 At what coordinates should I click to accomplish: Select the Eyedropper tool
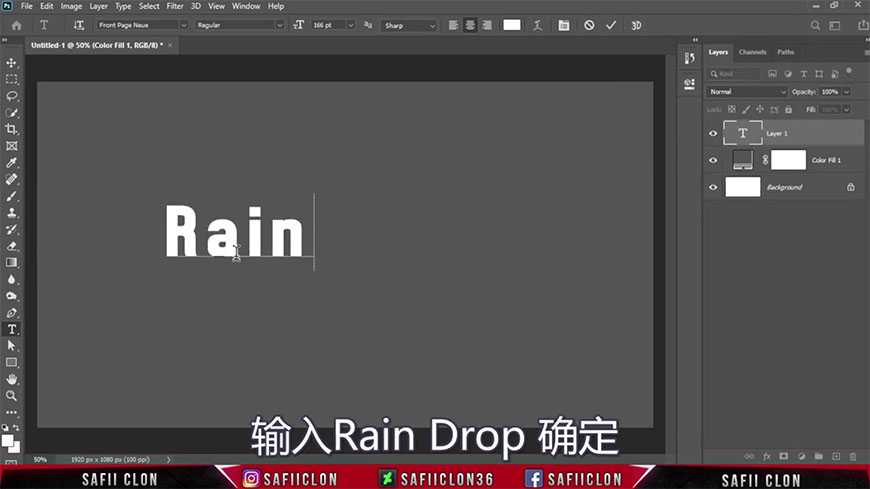tap(12, 162)
